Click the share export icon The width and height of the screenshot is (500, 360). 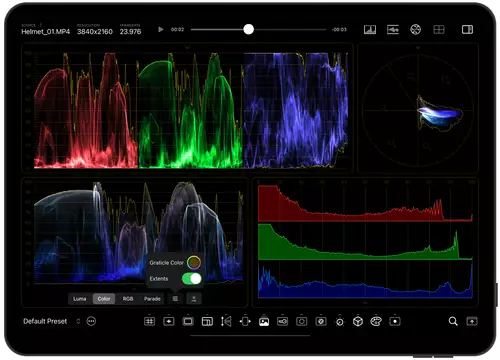pyautogui.click(x=472, y=321)
